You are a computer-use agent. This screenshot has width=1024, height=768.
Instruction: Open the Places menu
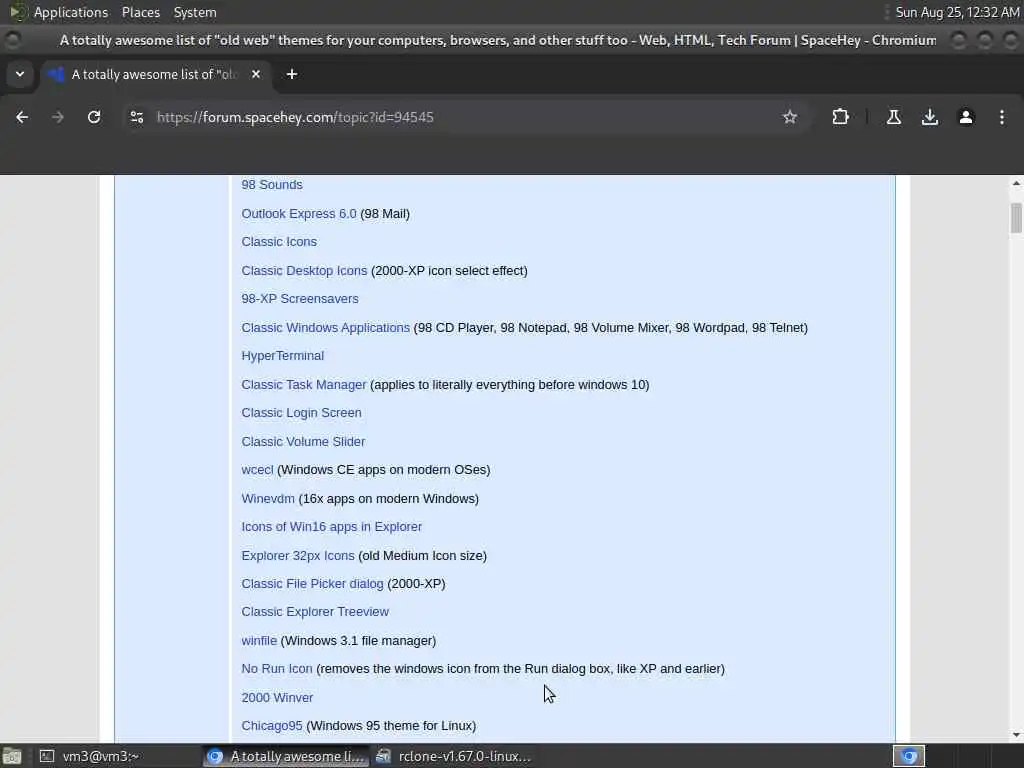pyautogui.click(x=140, y=12)
